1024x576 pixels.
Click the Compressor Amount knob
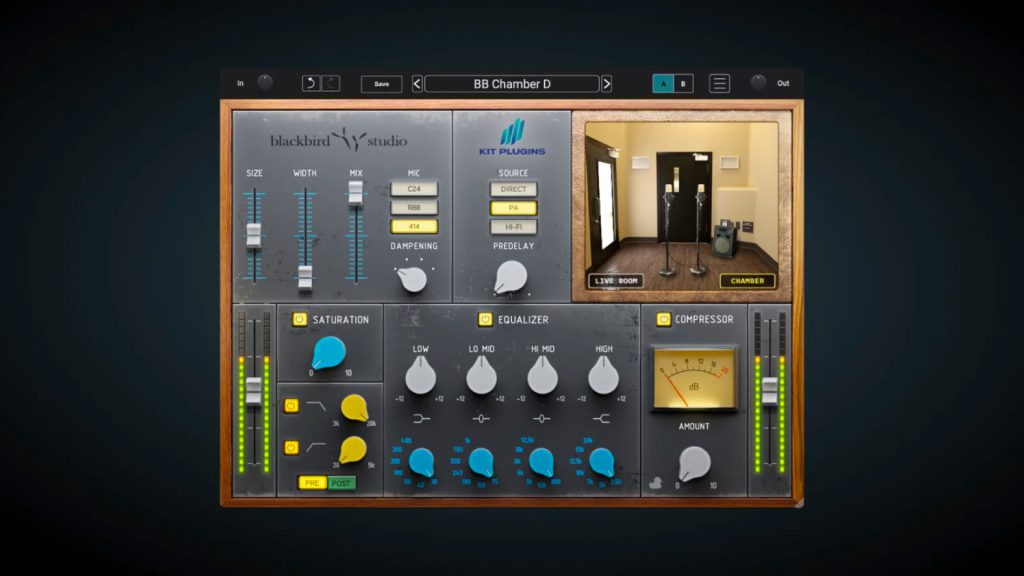tap(694, 464)
